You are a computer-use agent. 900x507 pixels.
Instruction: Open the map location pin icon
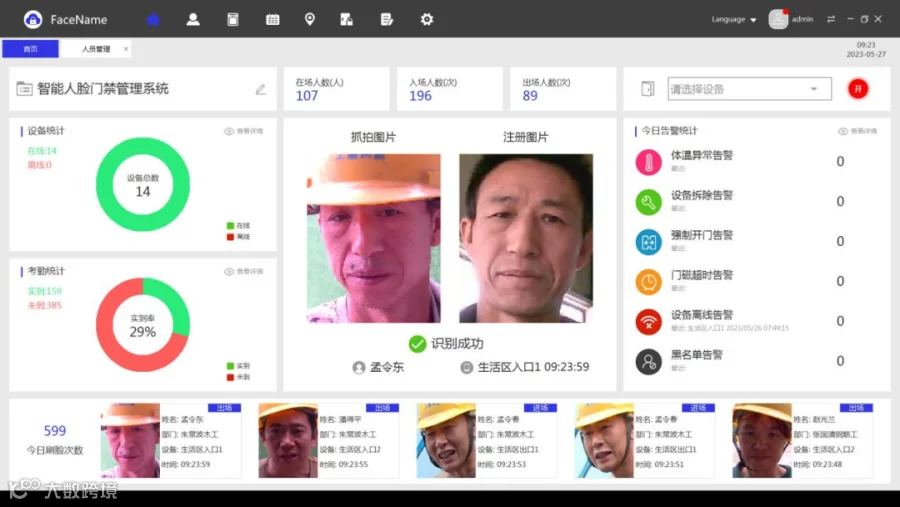[310, 20]
